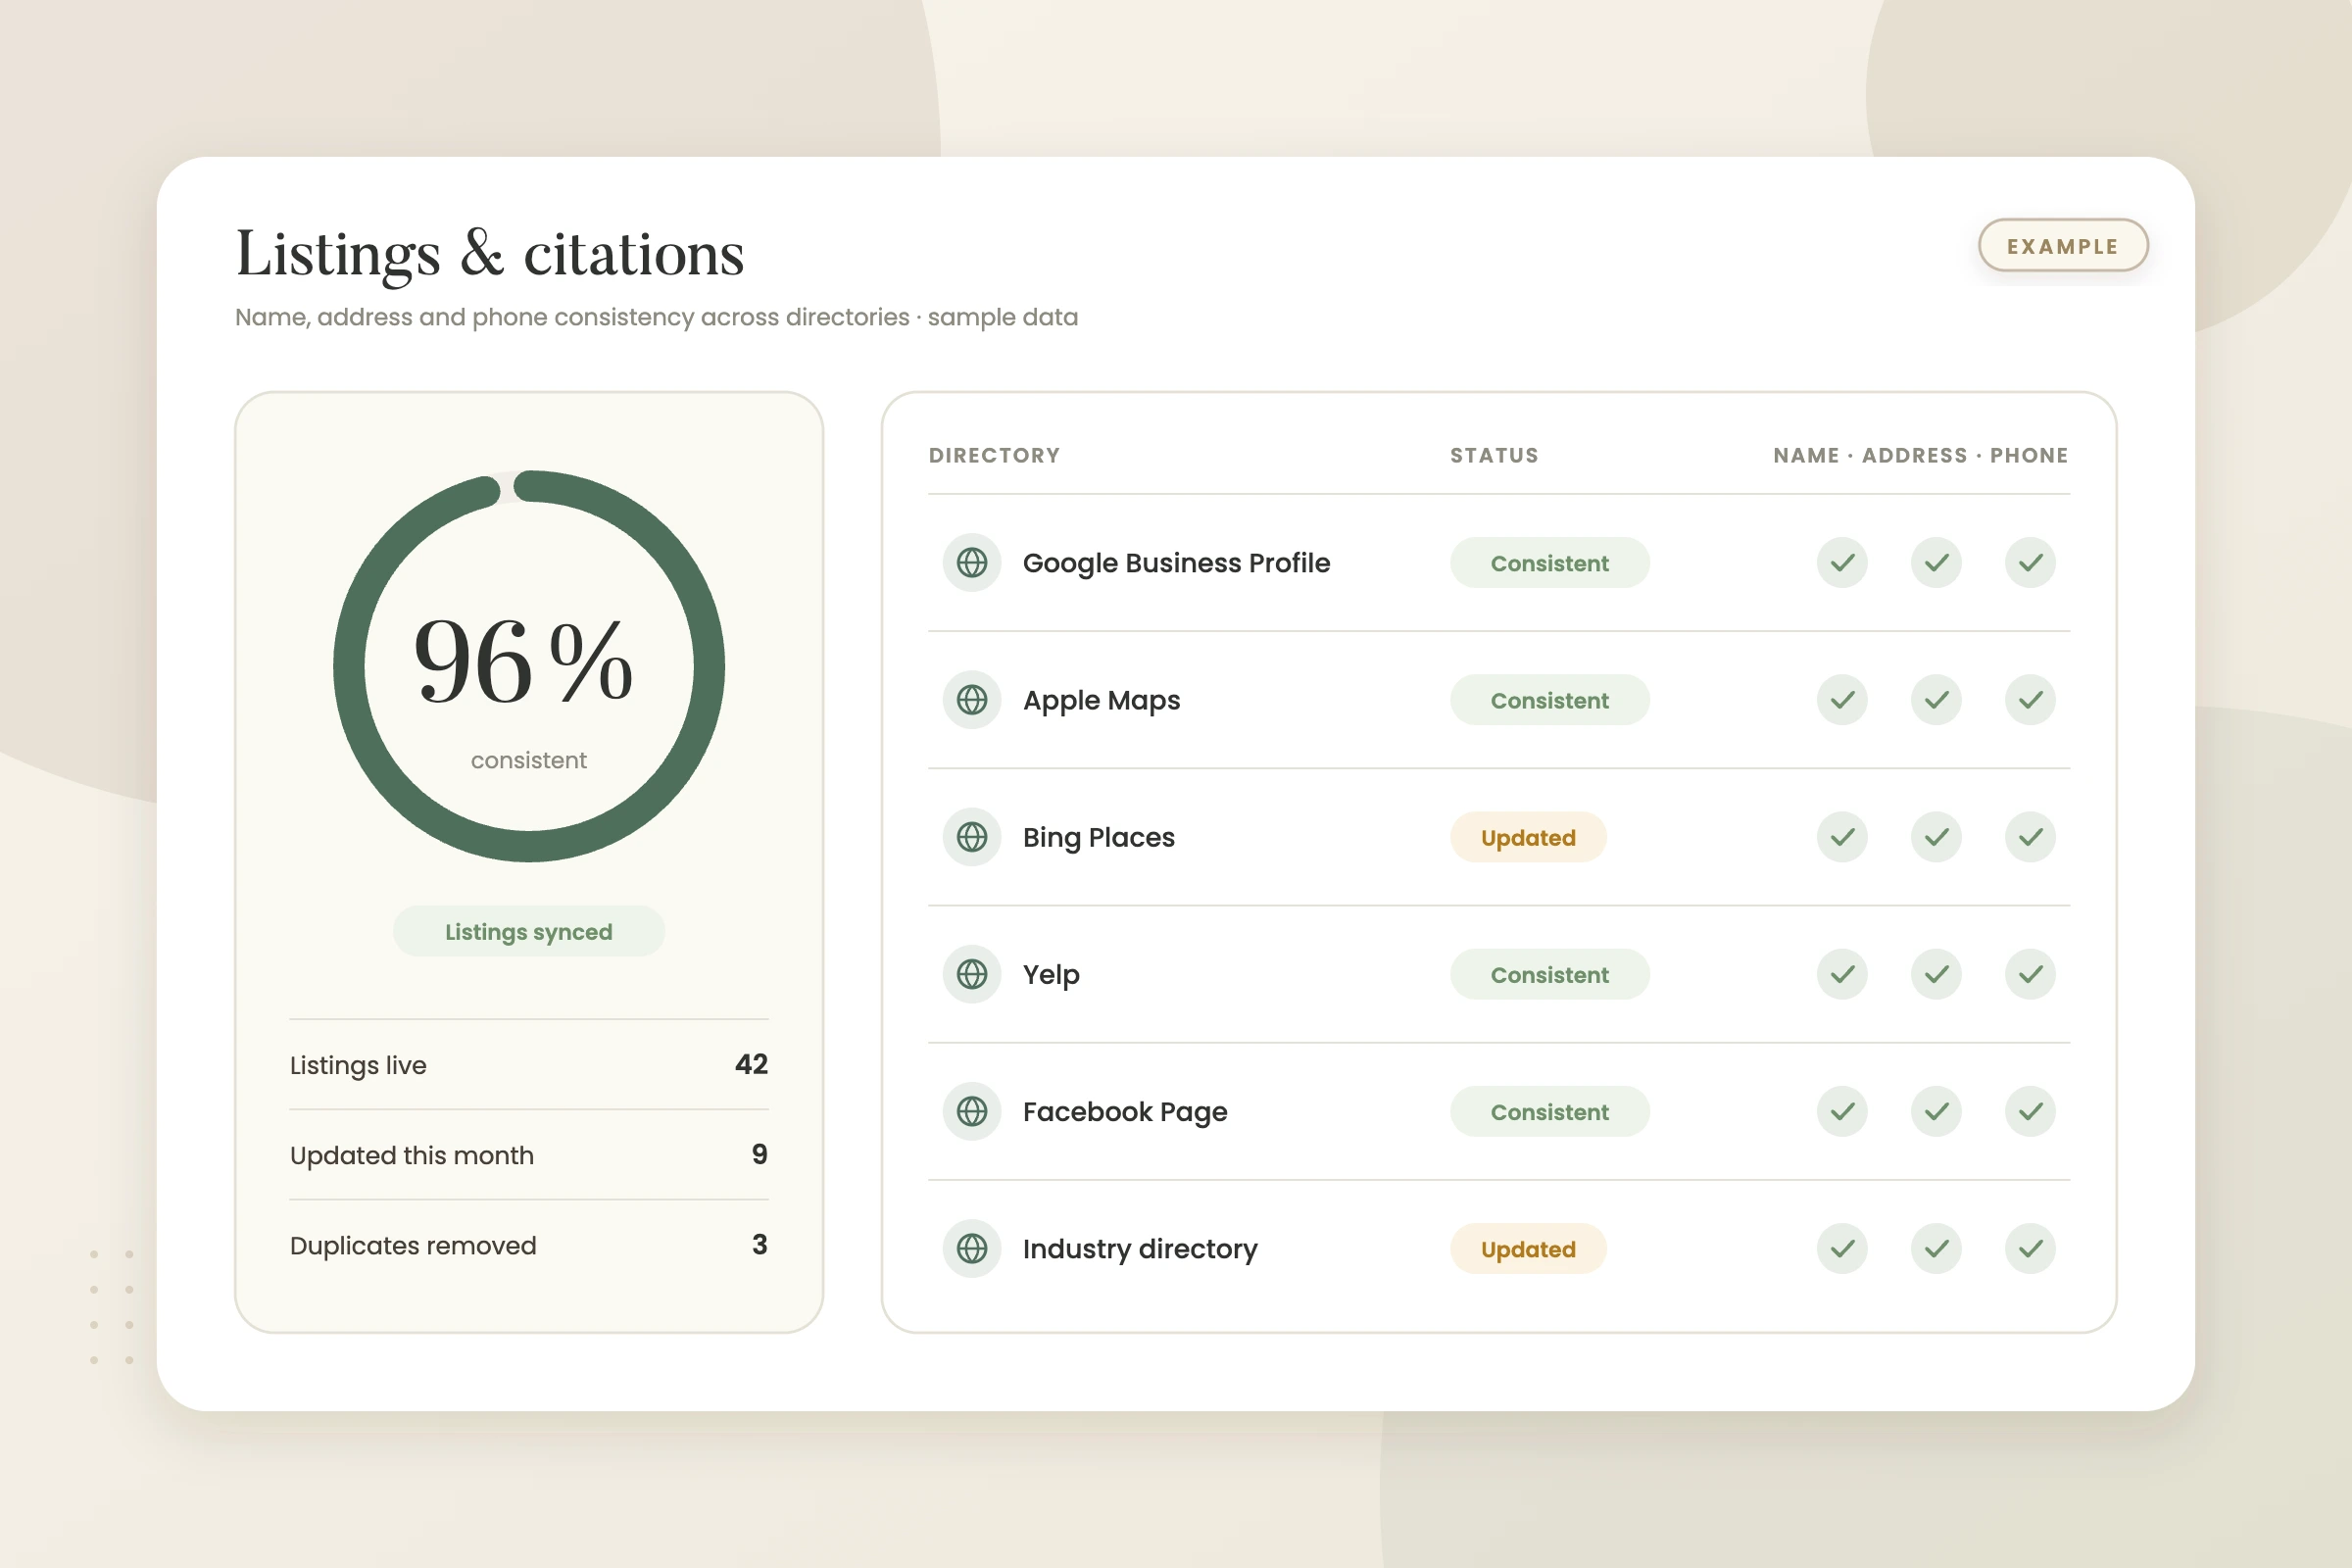Screen dimensions: 2352x1568
Task: Click the Phone checkmark in the Bing Places row
Action: click(2031, 837)
